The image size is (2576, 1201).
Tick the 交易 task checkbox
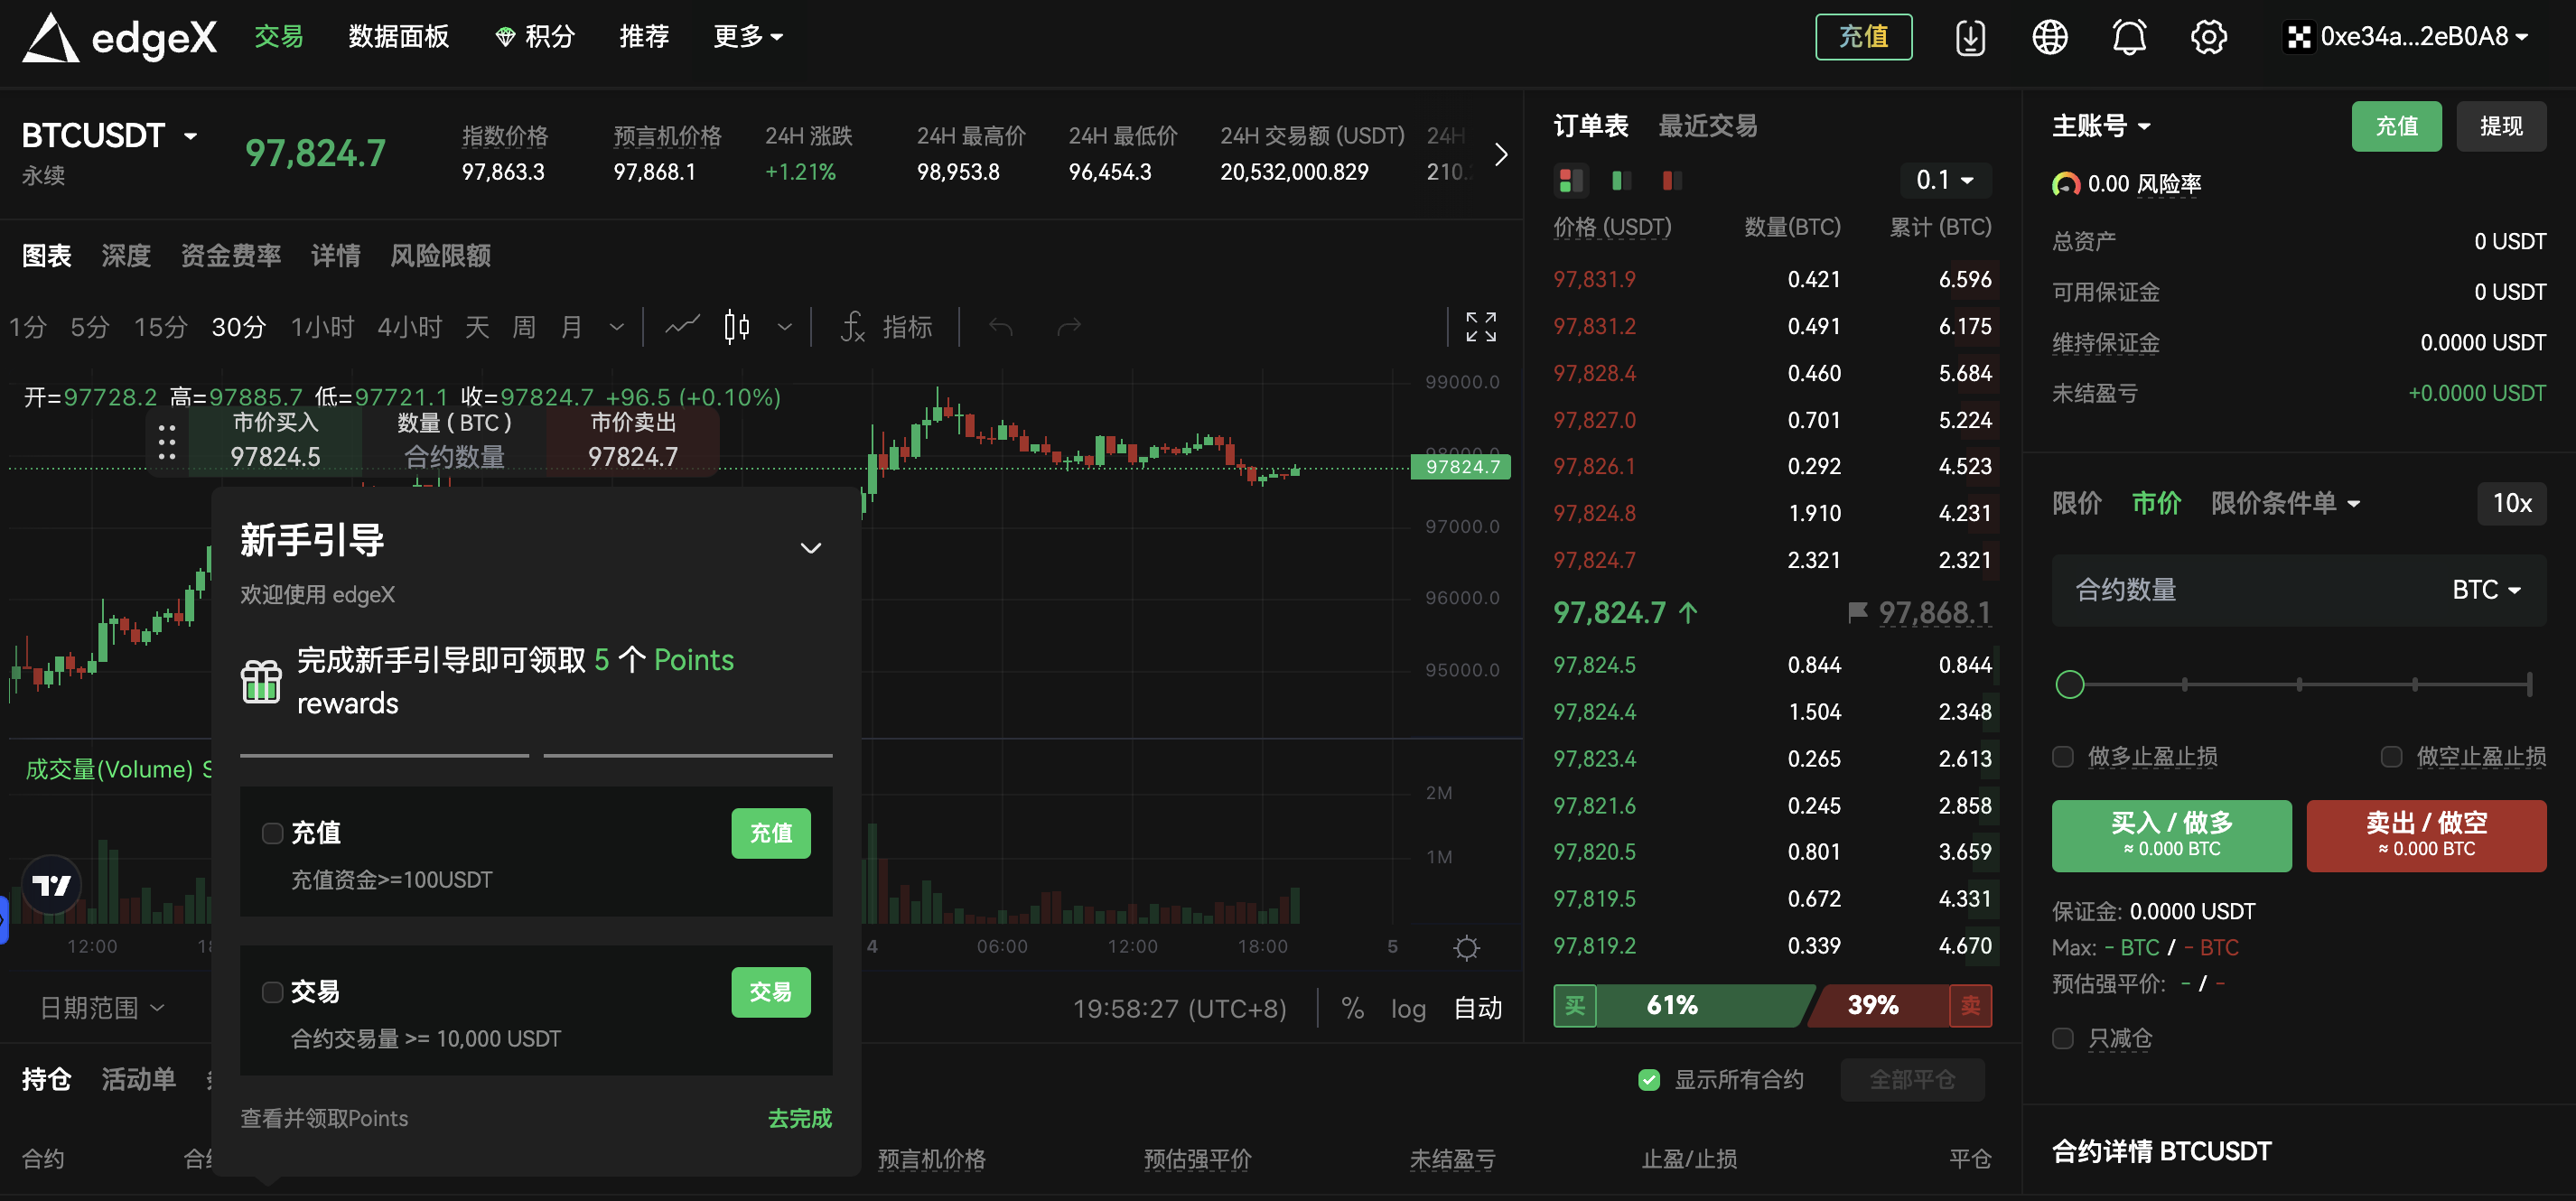(x=272, y=992)
